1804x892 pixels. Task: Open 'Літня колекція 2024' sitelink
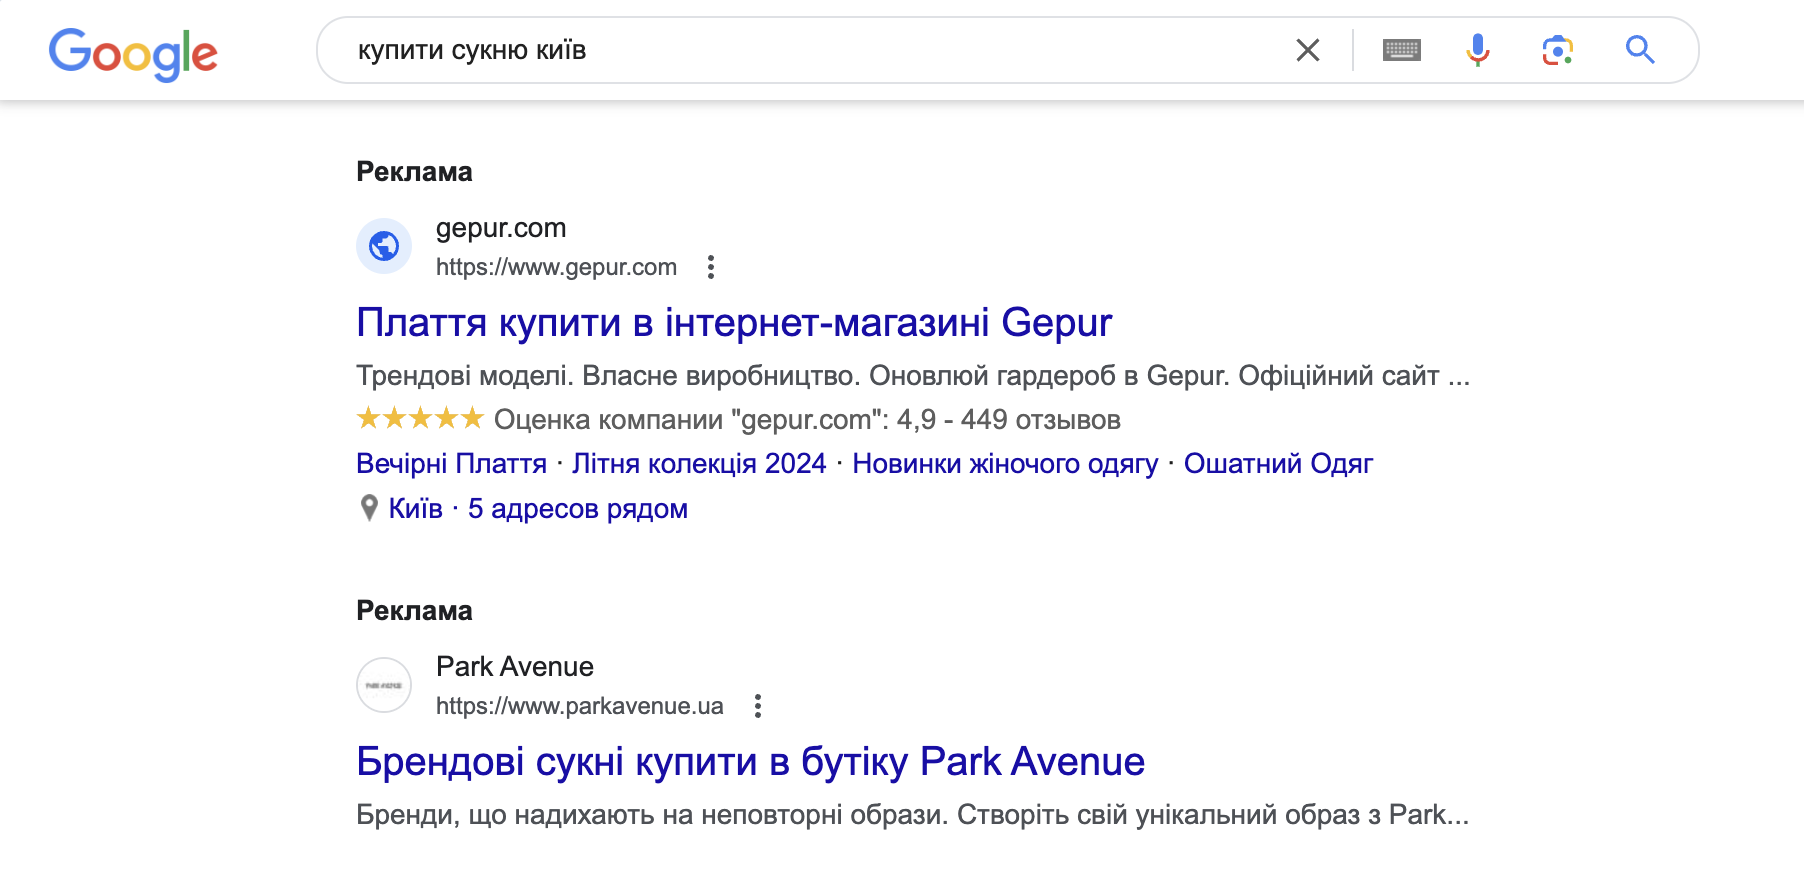(x=699, y=464)
